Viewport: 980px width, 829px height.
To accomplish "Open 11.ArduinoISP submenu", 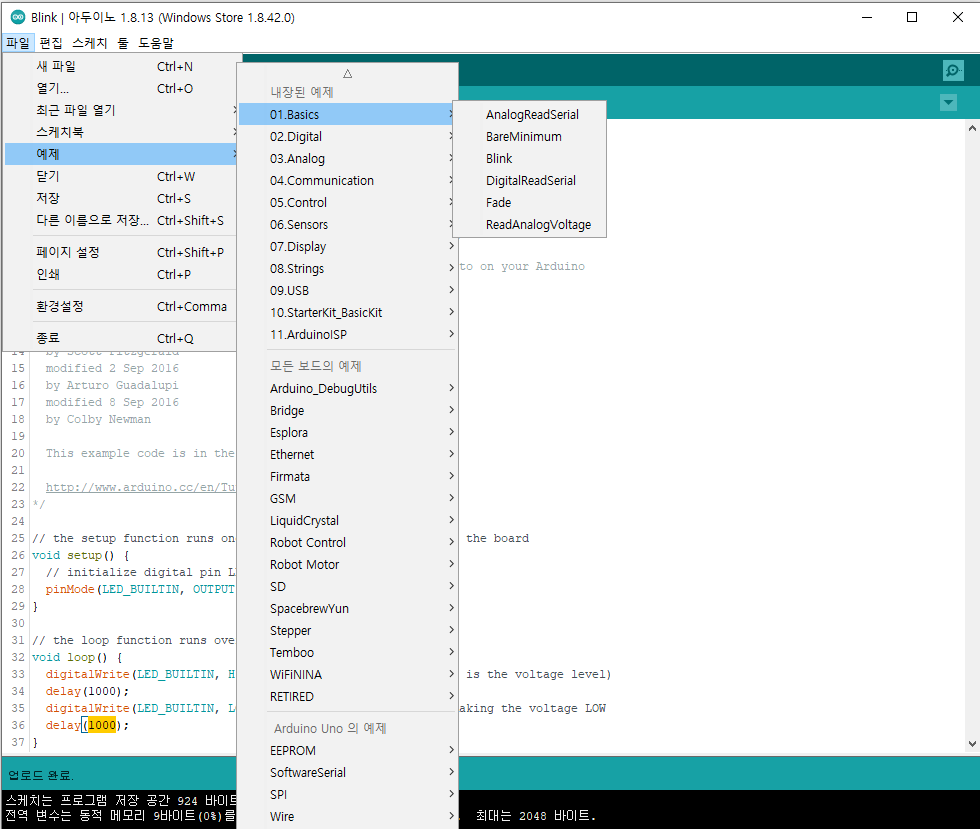I will coord(348,334).
